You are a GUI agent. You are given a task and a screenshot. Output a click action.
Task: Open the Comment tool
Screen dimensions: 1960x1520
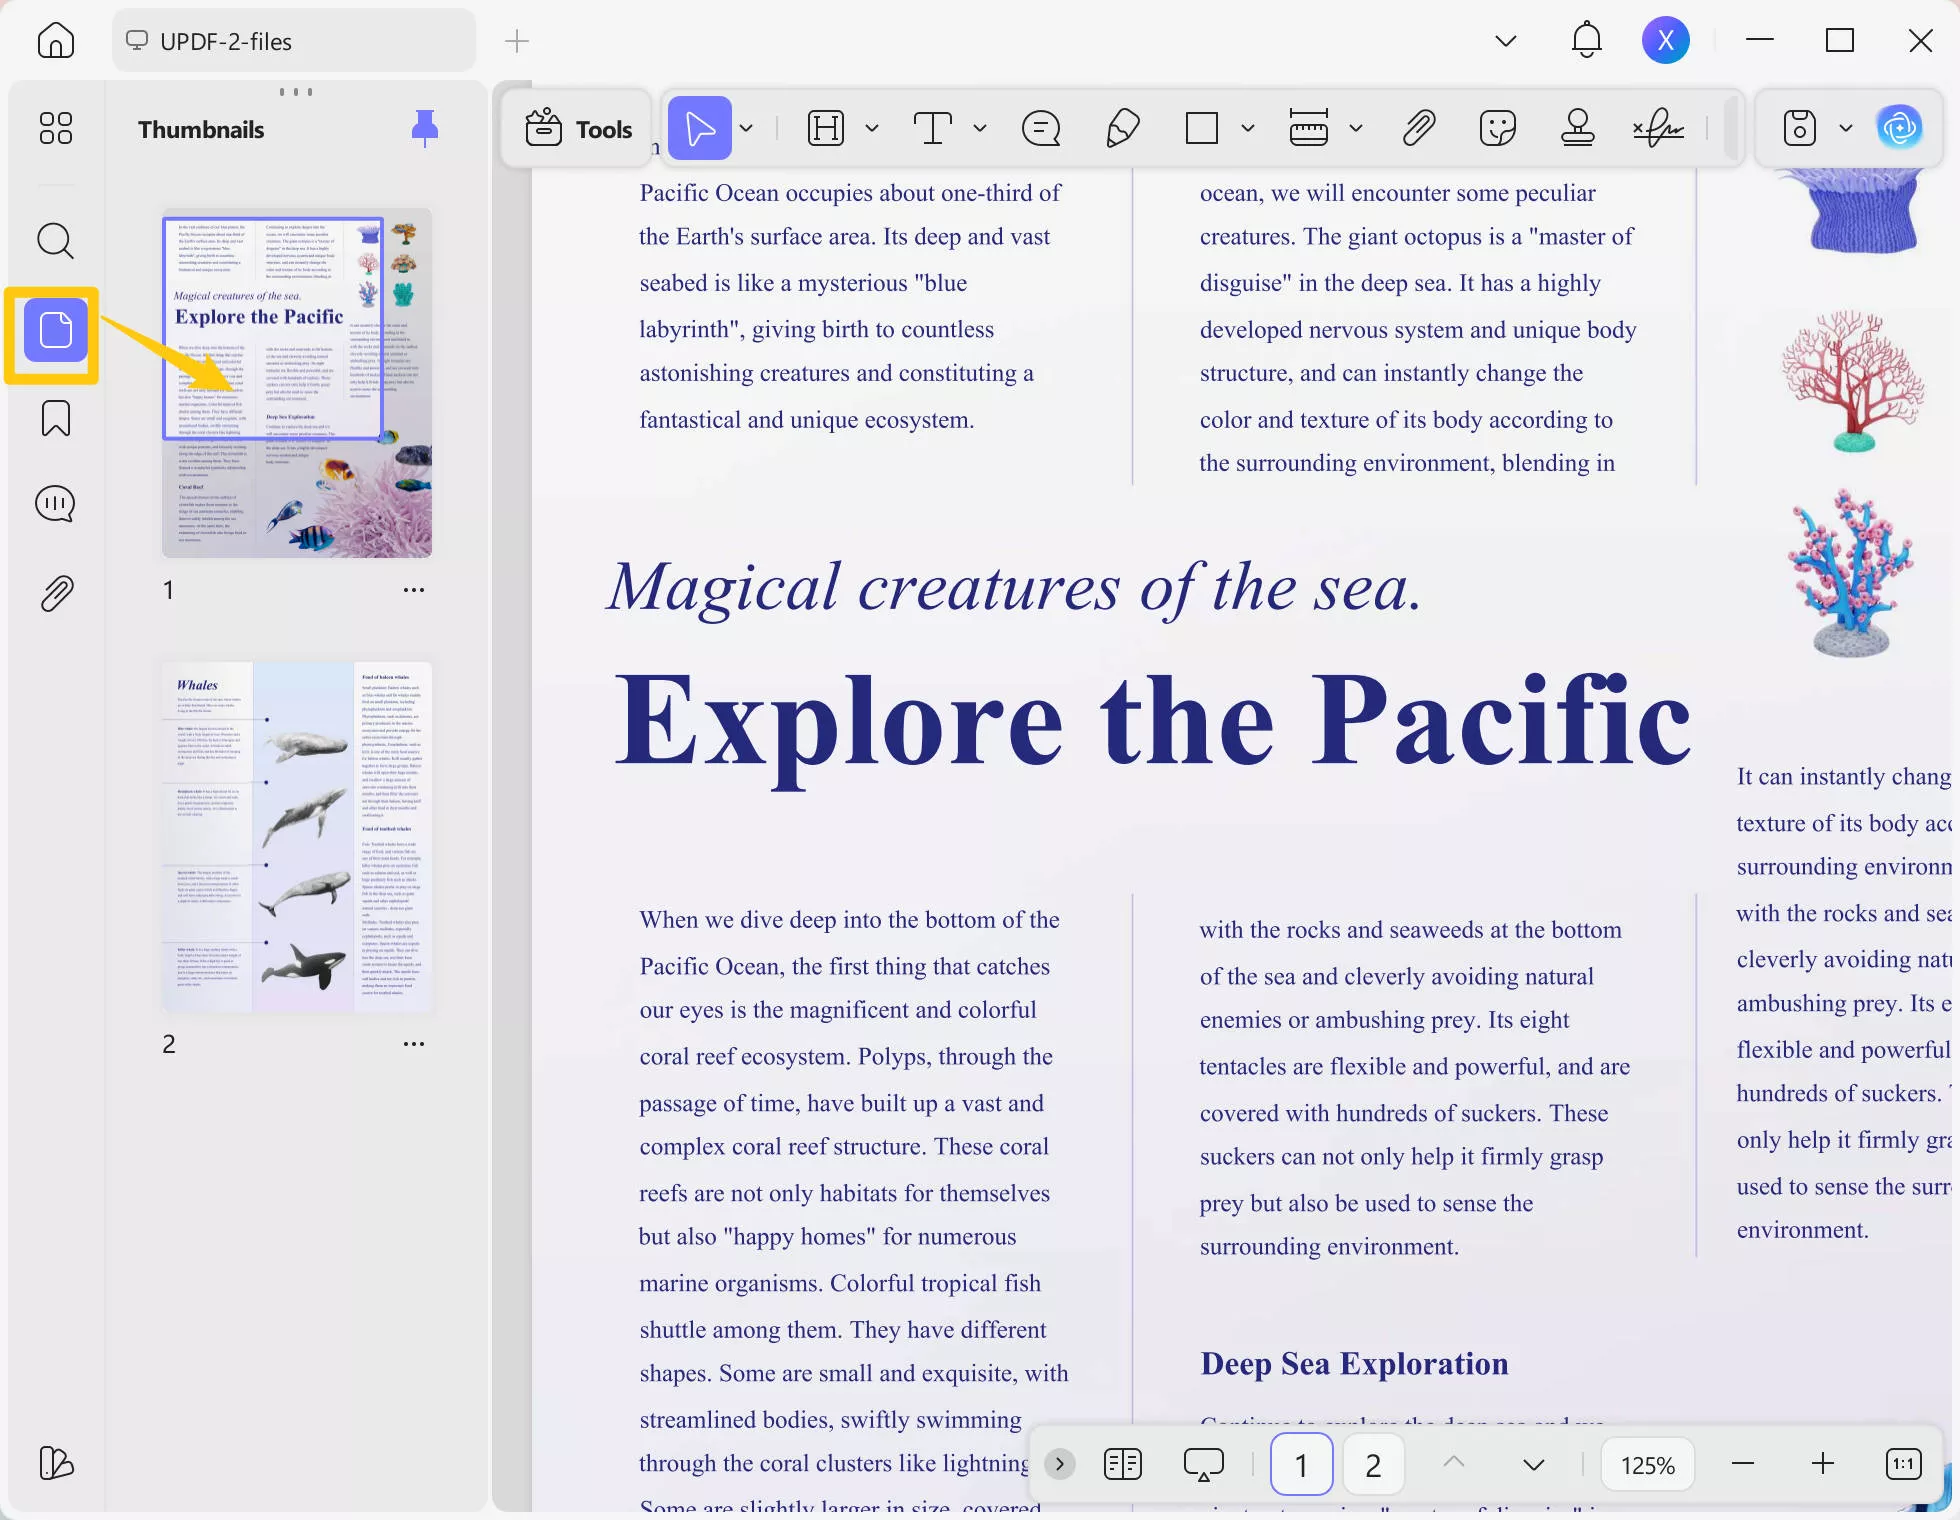(x=1040, y=128)
